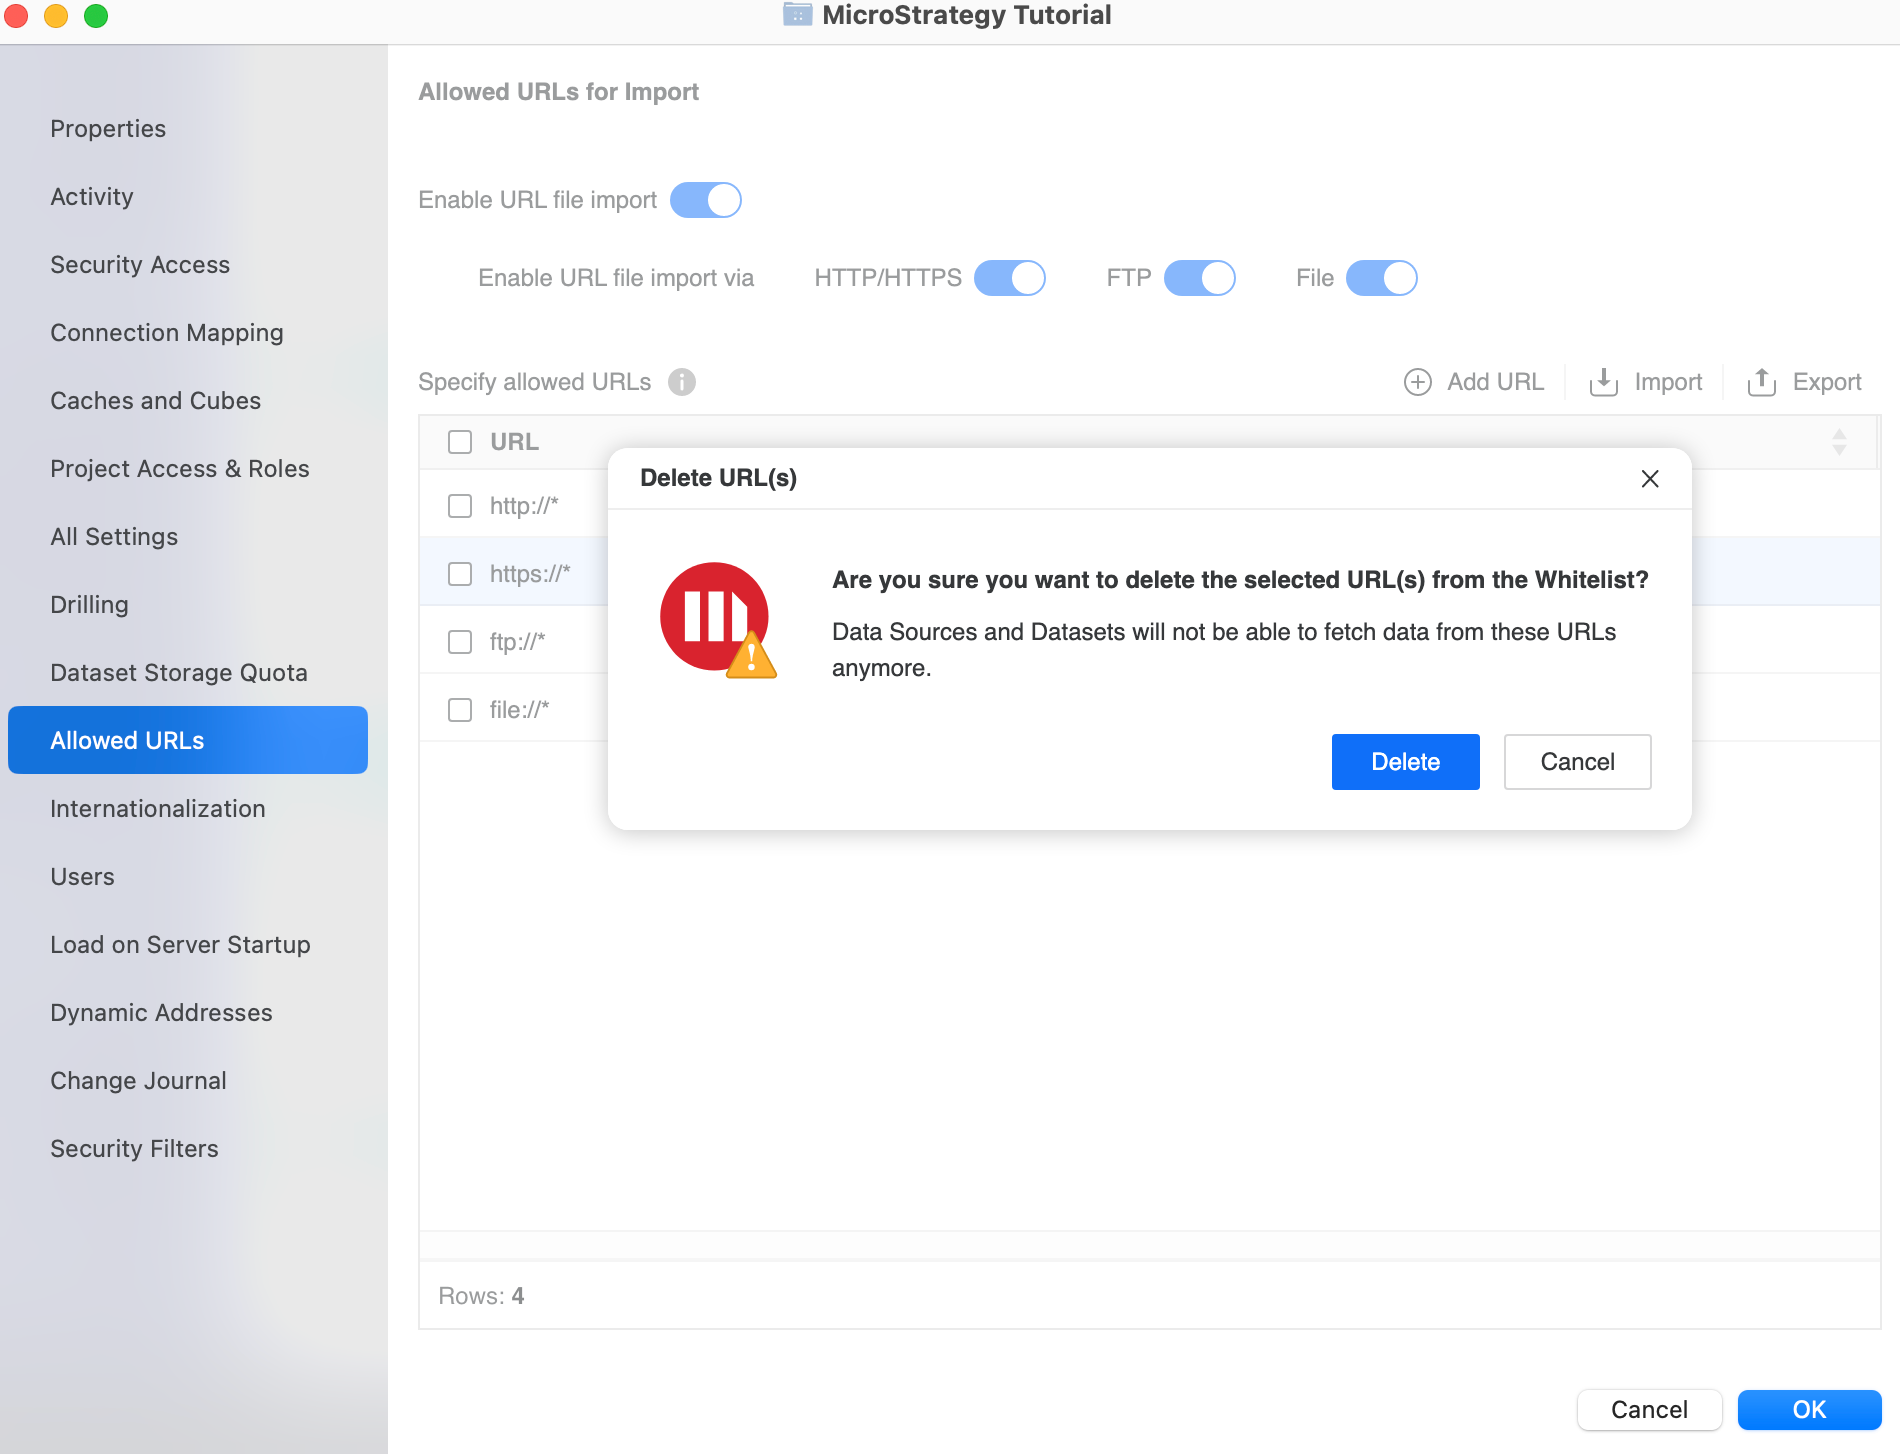Go to Caches and Cubes section

click(155, 401)
